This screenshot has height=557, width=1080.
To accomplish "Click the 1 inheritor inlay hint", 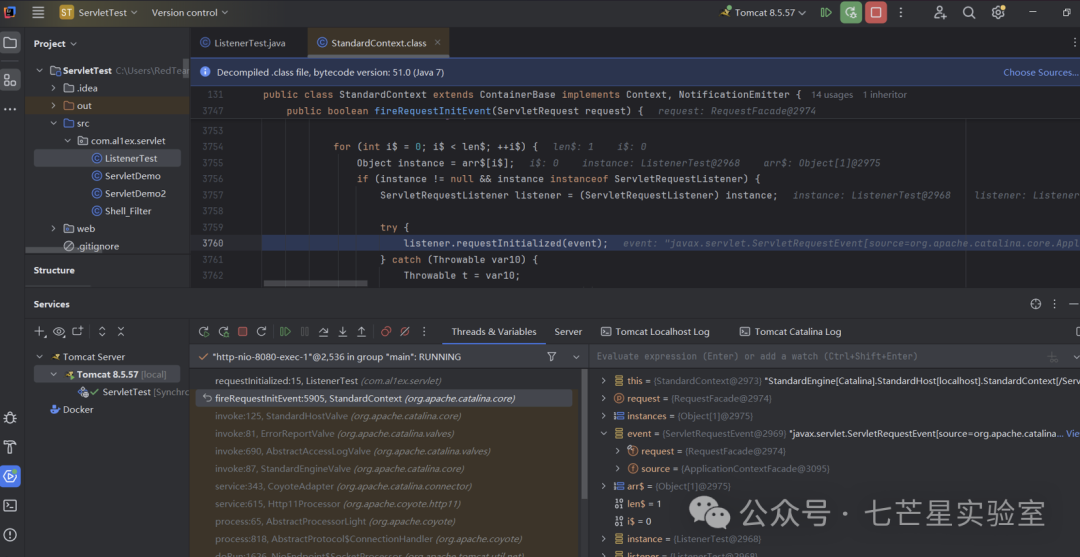I will click(x=884, y=95).
